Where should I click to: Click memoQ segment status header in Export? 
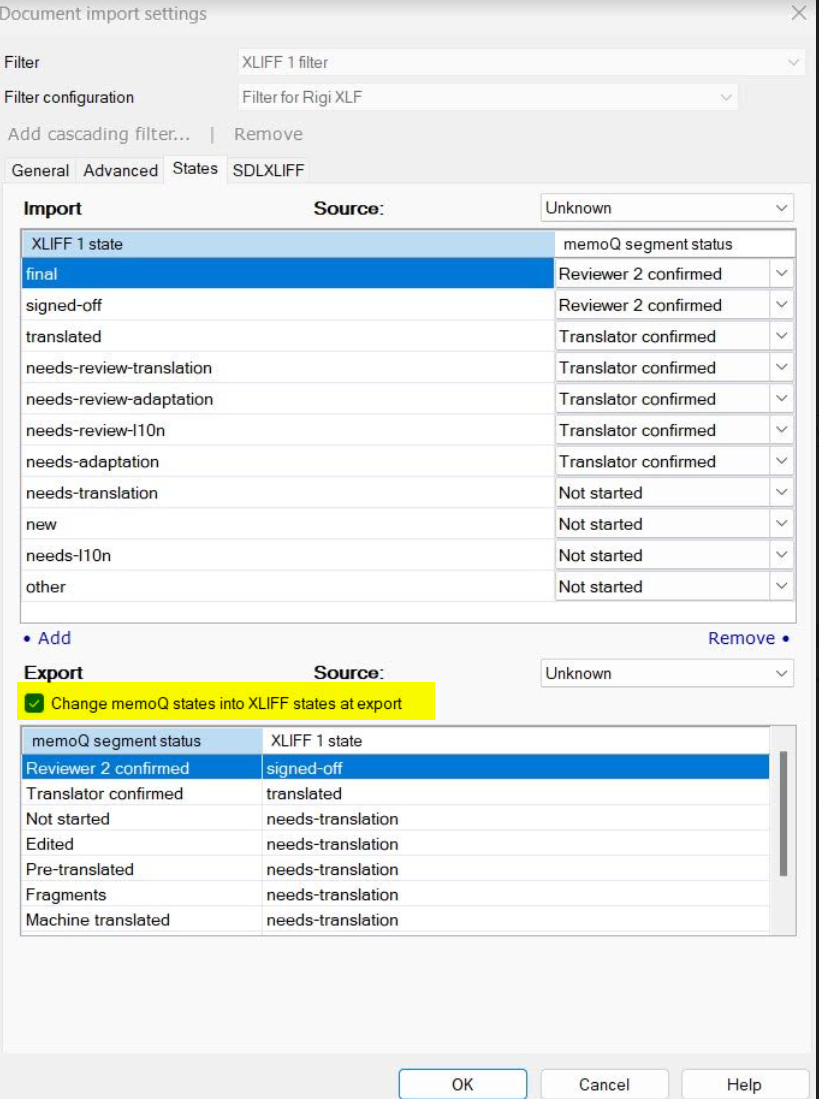[142, 741]
